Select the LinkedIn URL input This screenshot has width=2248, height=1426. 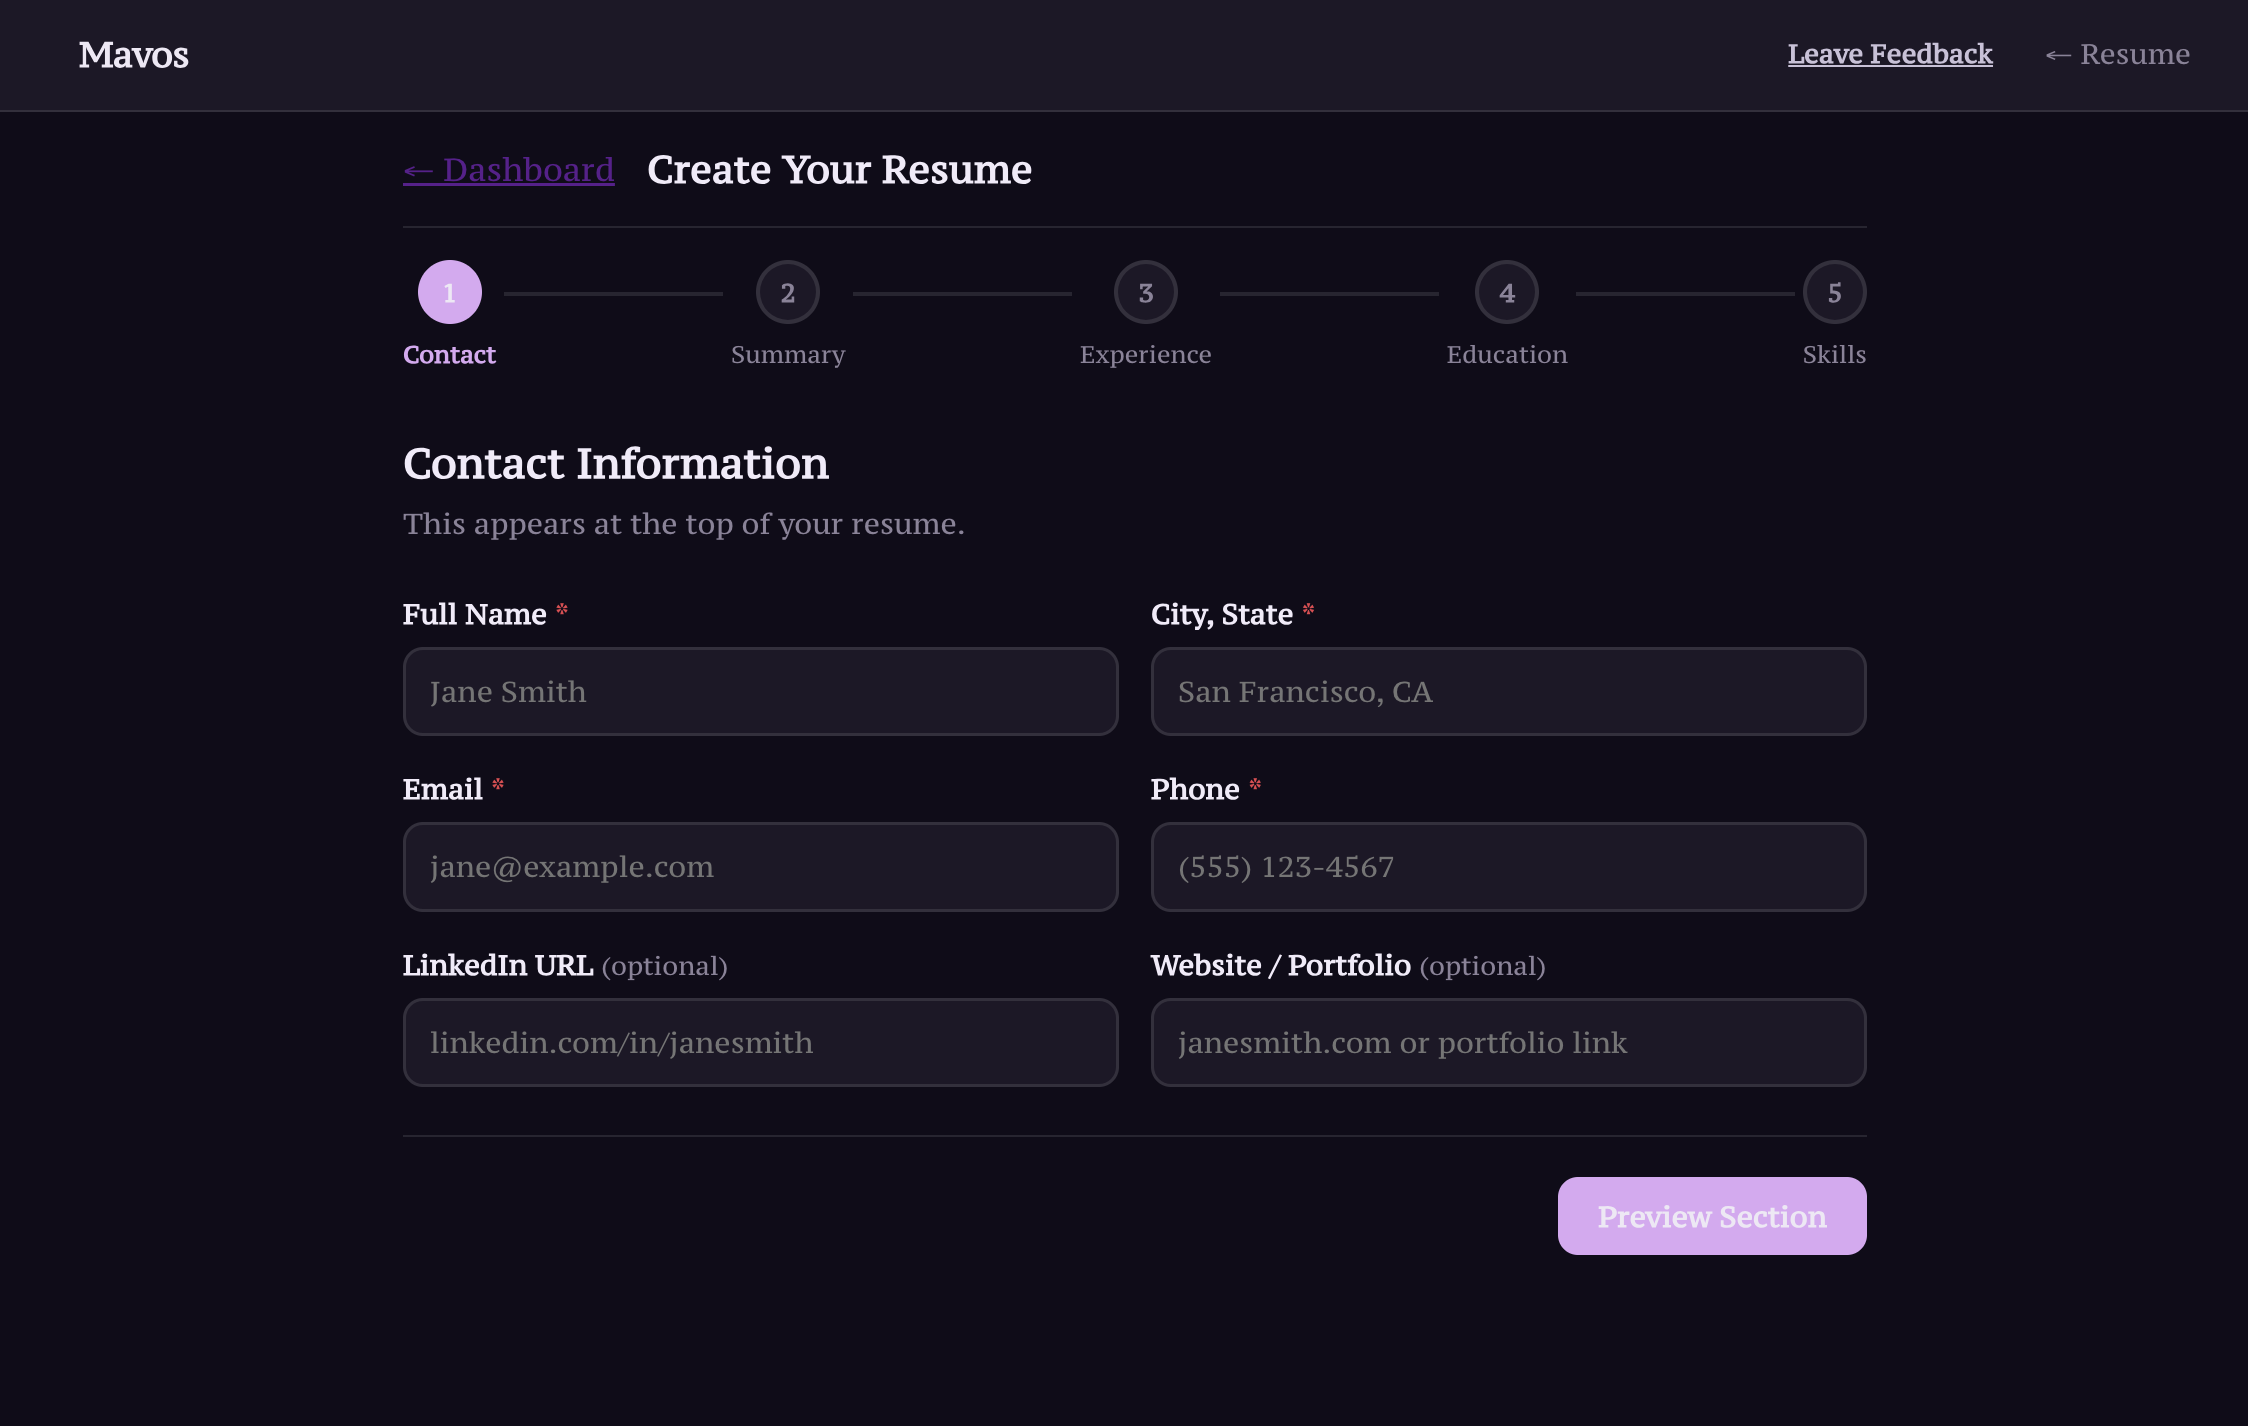pos(760,1042)
